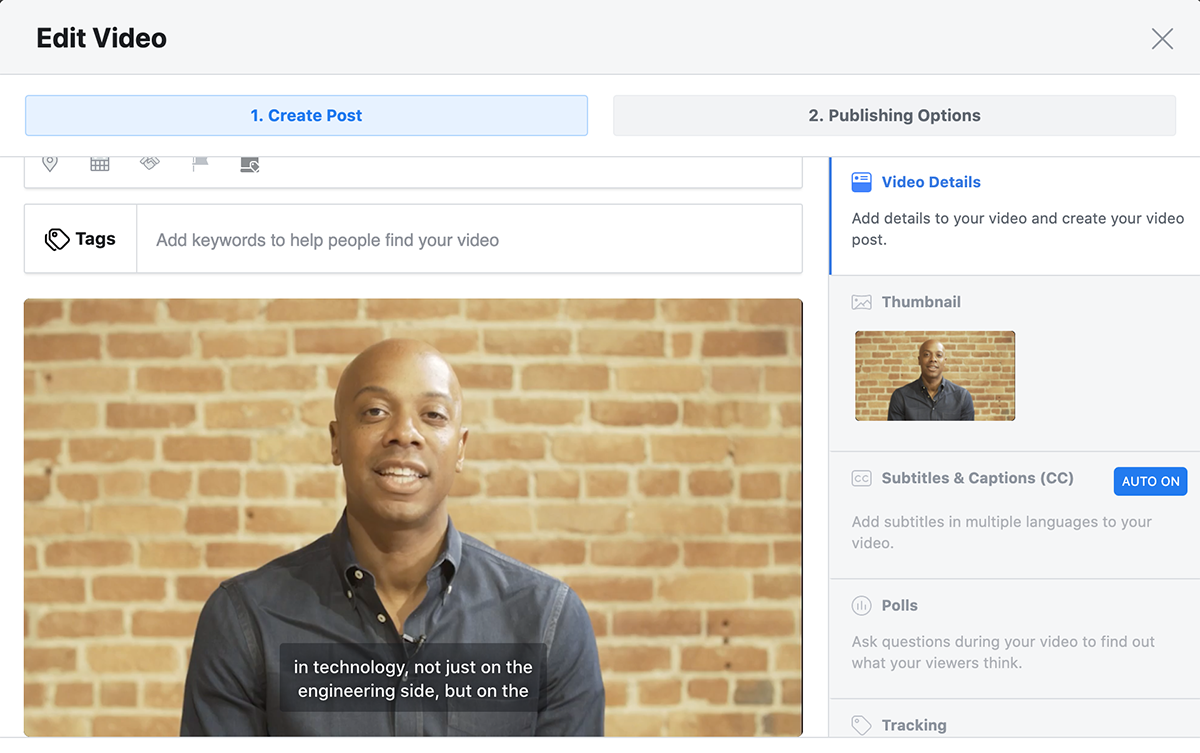The height and width of the screenshot is (753, 1200).
Task: Switch to the Publishing Options tab
Action: coord(894,116)
